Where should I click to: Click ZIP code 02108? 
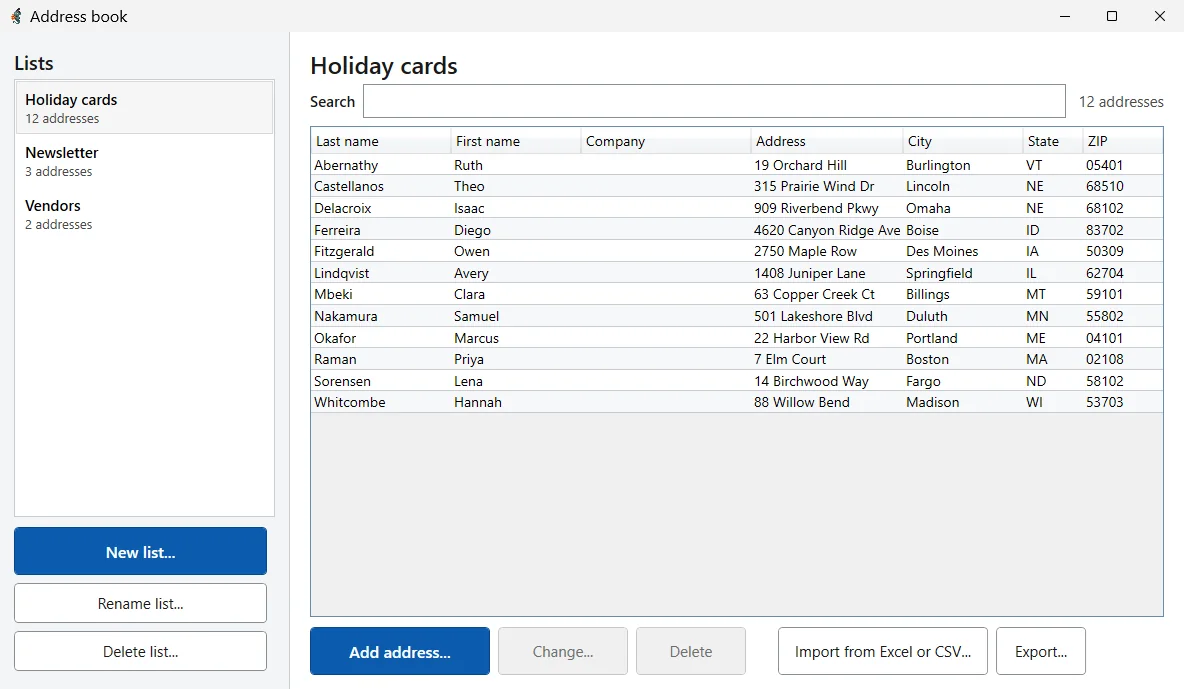pos(1105,359)
